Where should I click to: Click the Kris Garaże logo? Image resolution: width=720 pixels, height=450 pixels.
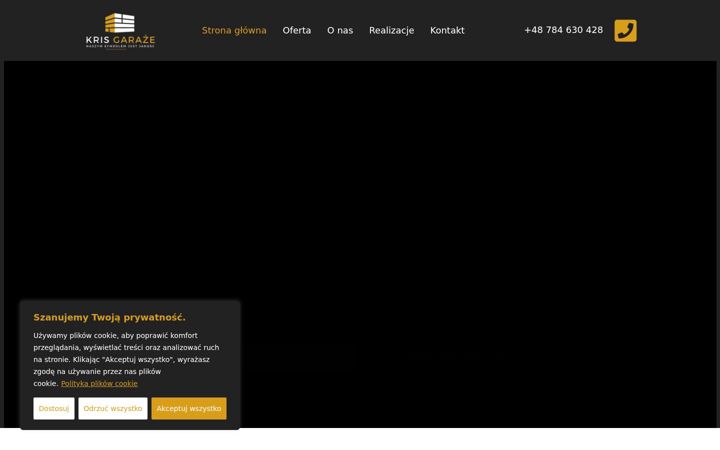tap(120, 30)
